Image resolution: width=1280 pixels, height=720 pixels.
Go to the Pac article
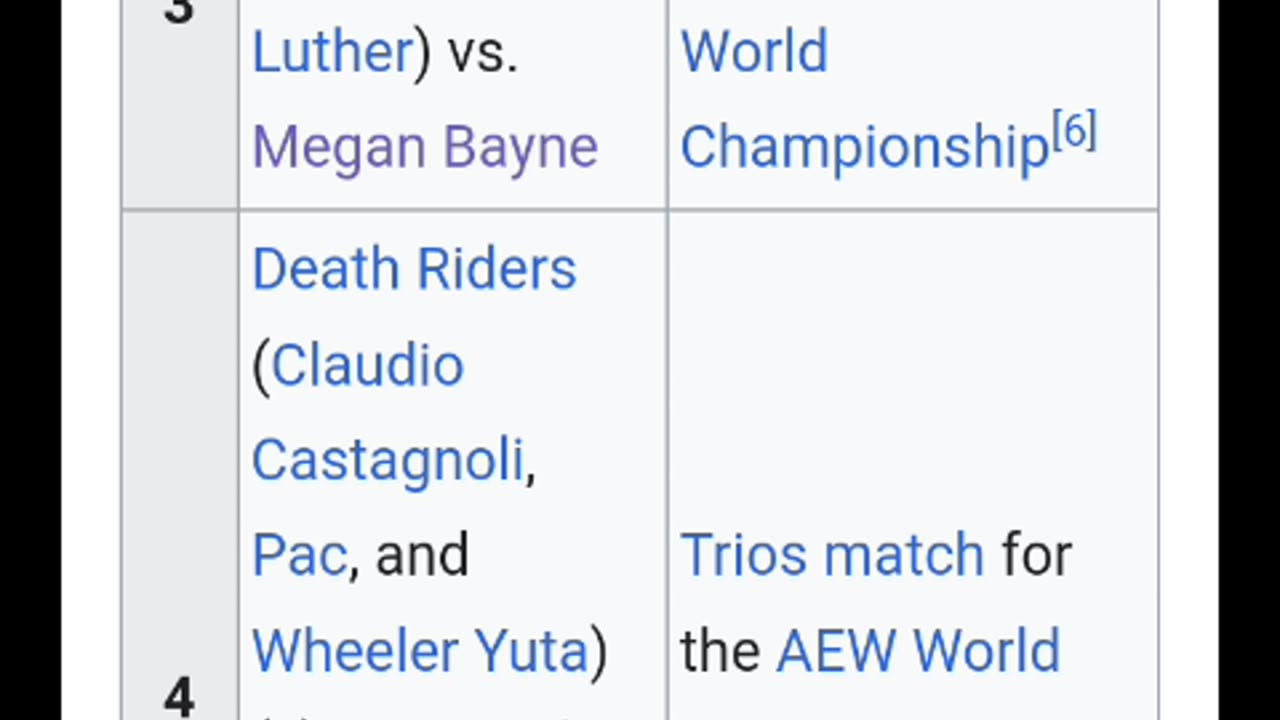coord(299,556)
